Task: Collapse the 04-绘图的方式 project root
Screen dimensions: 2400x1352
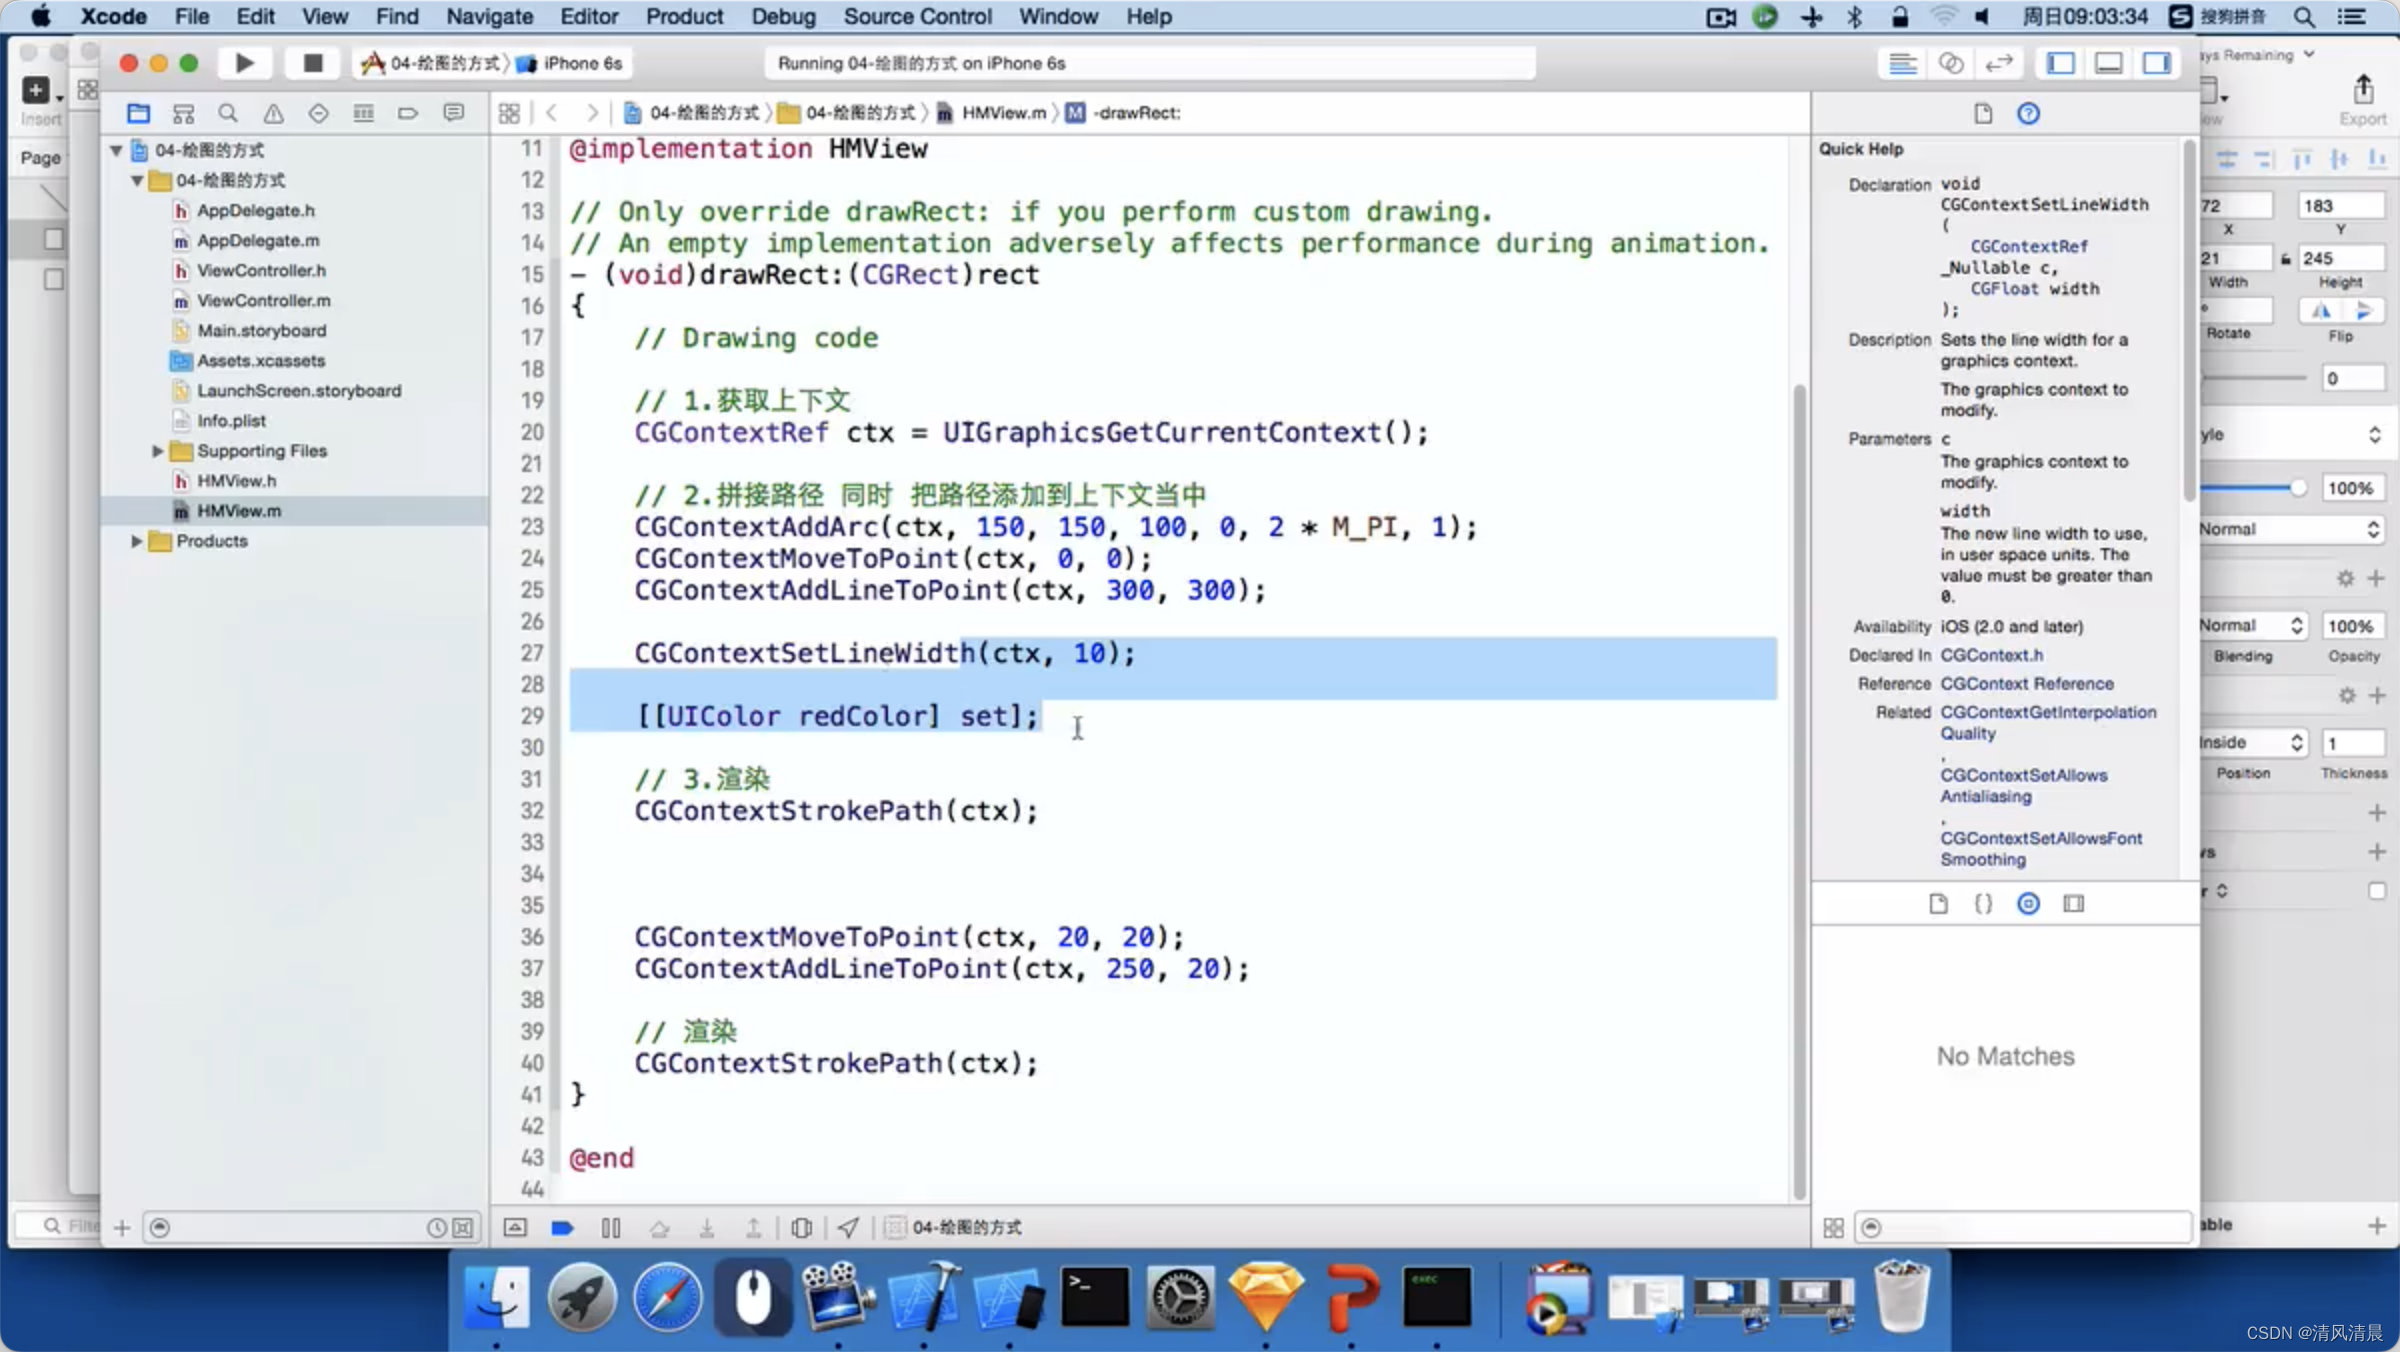Action: tap(116, 150)
